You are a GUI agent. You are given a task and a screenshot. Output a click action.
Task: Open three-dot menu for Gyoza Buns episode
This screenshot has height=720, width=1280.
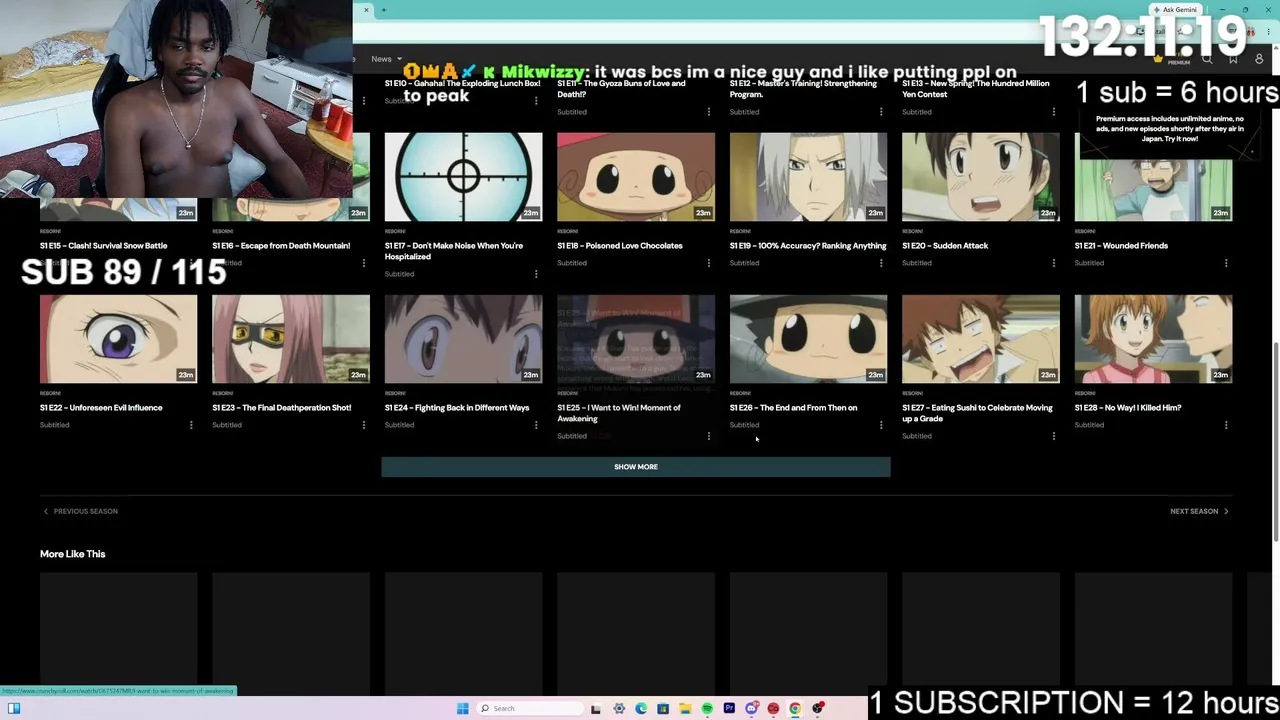point(709,112)
